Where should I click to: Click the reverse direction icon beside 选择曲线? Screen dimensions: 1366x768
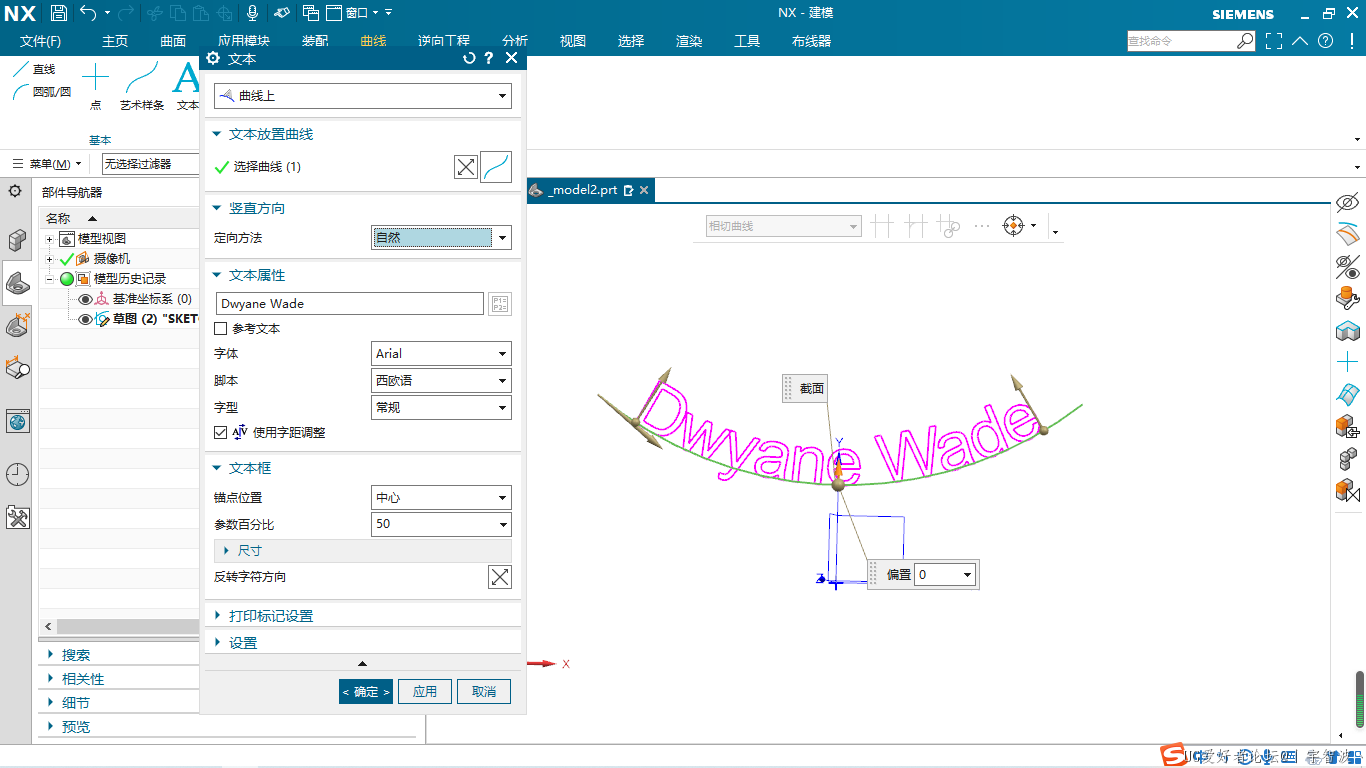click(x=466, y=167)
